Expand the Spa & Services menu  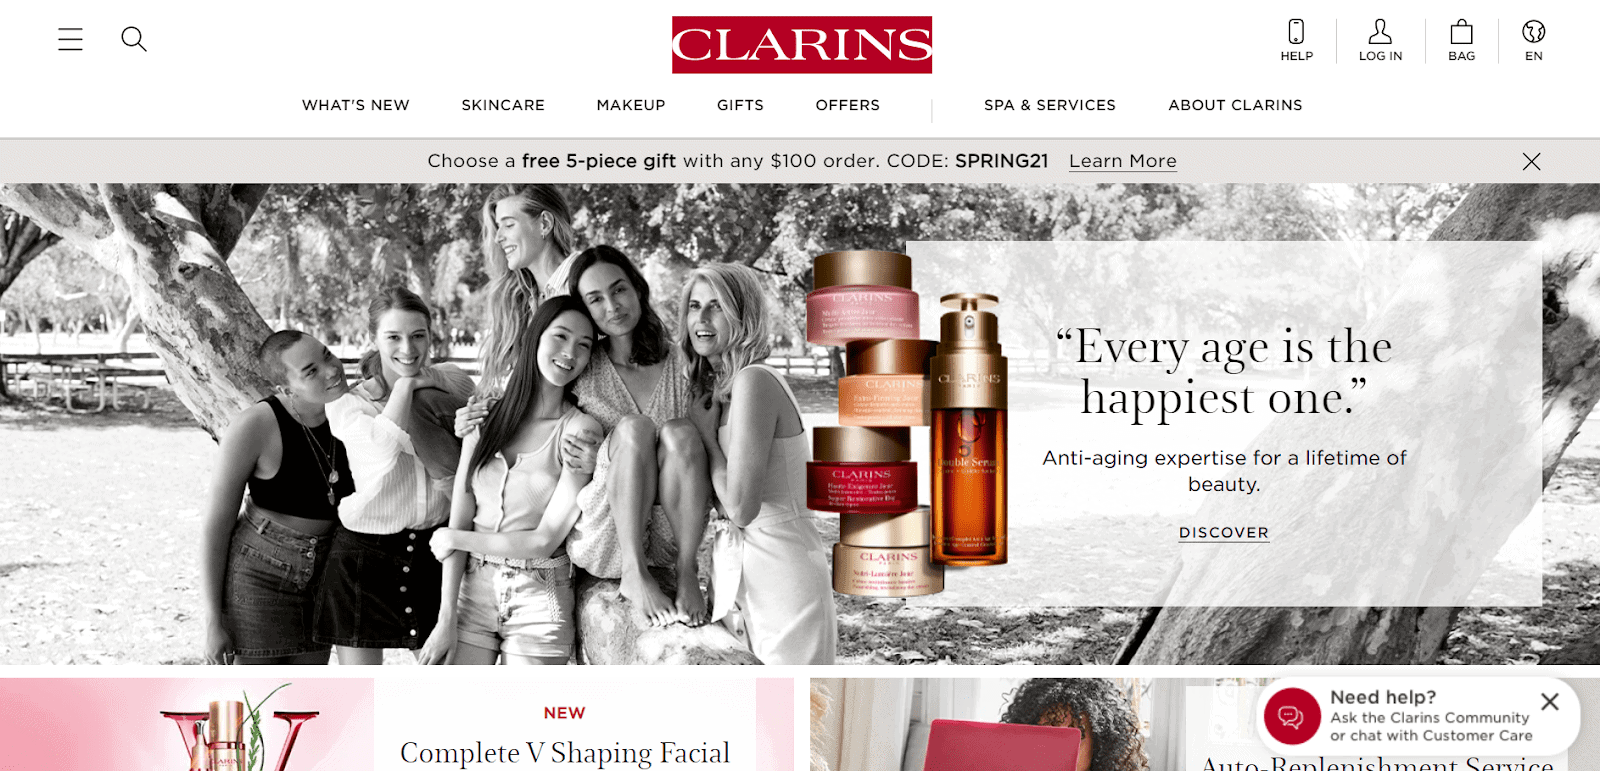[1050, 105]
